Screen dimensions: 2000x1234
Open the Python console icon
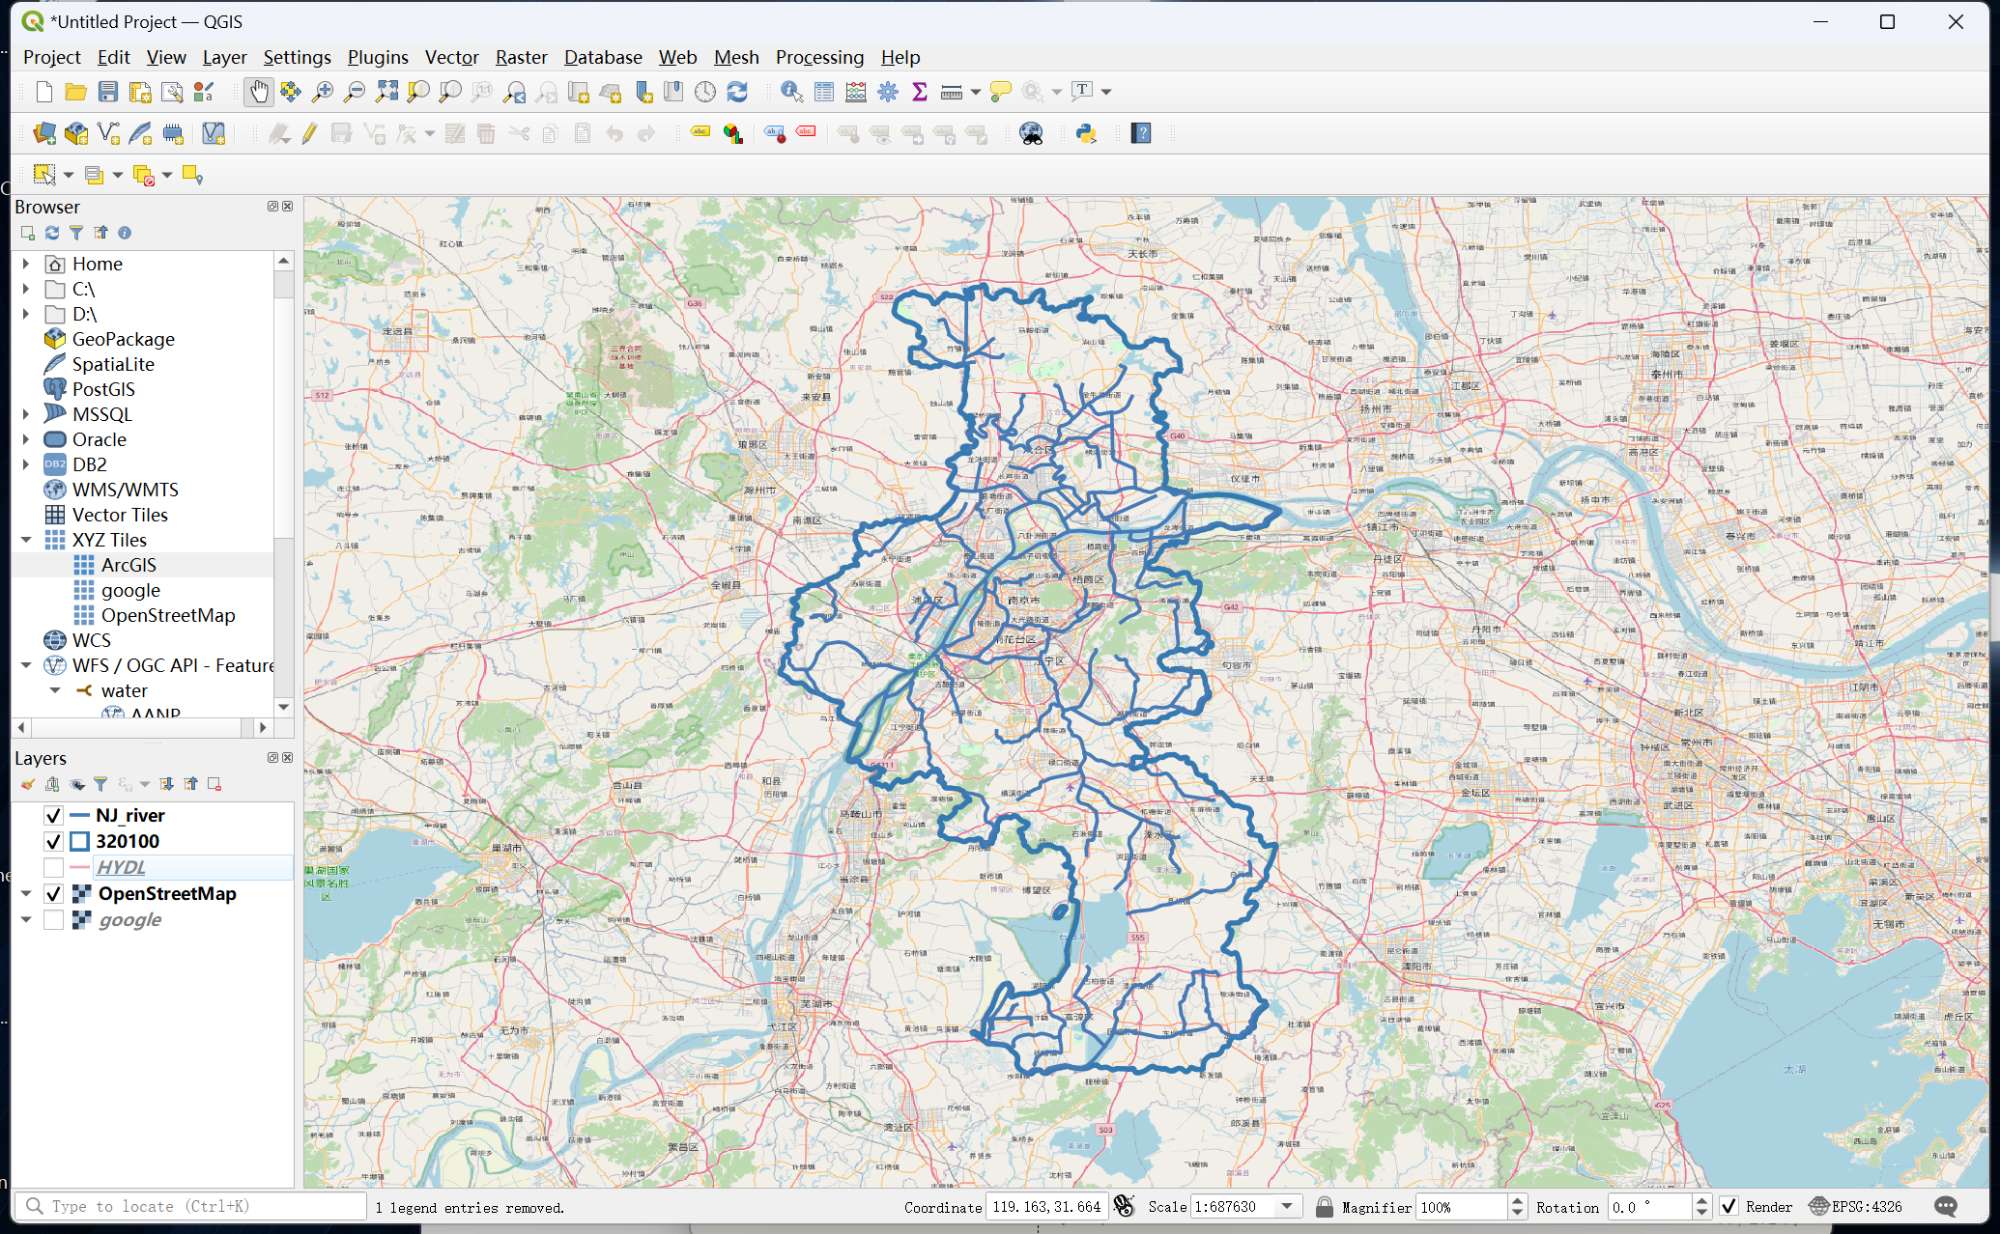(1085, 133)
